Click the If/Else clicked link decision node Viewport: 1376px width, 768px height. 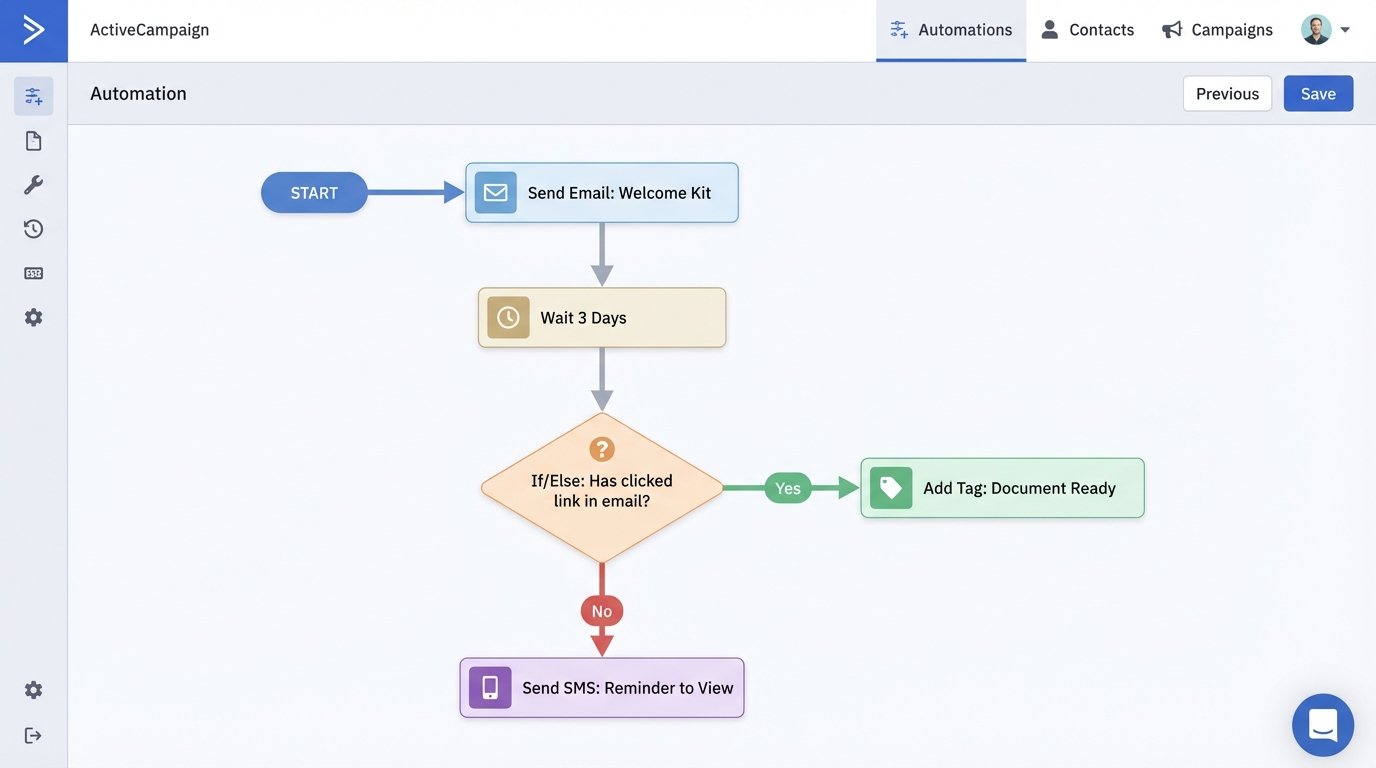pos(601,488)
